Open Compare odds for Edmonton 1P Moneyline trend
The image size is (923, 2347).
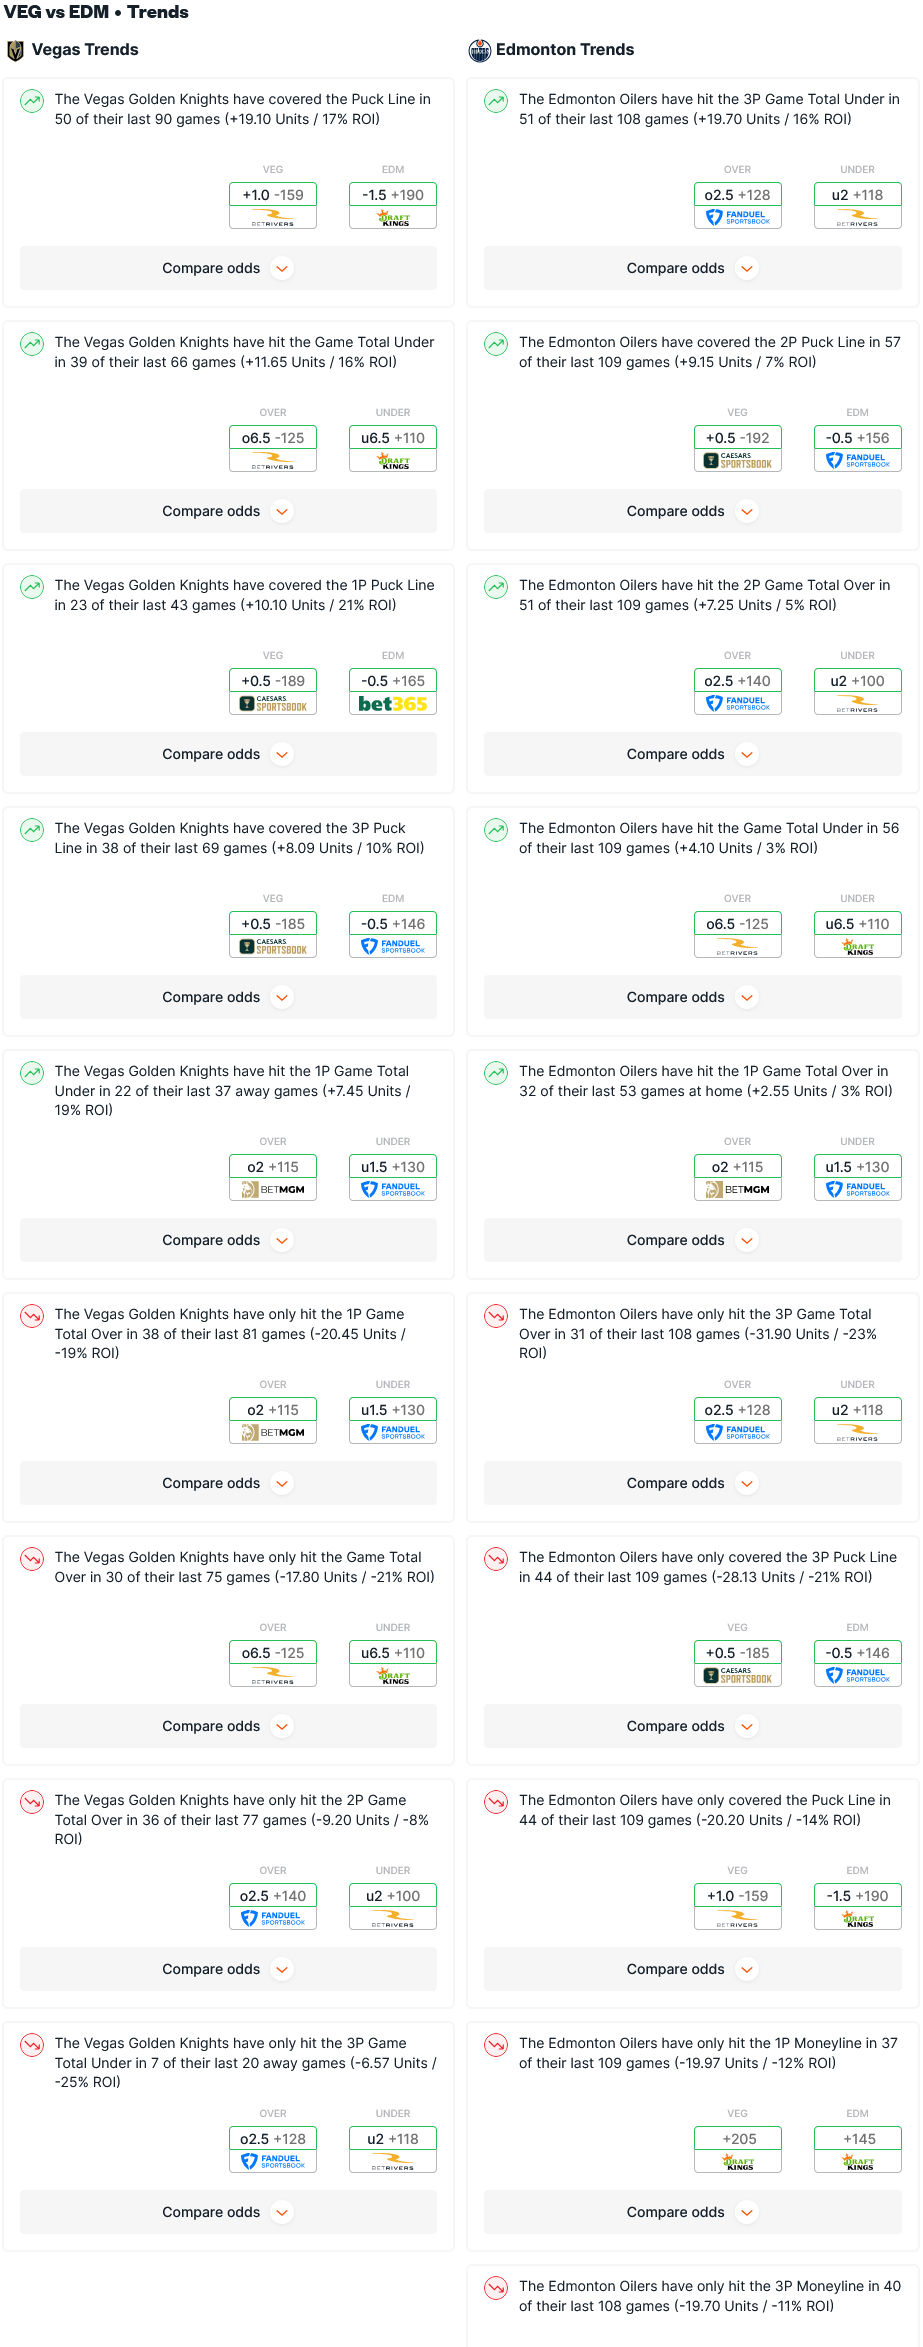point(693,2212)
